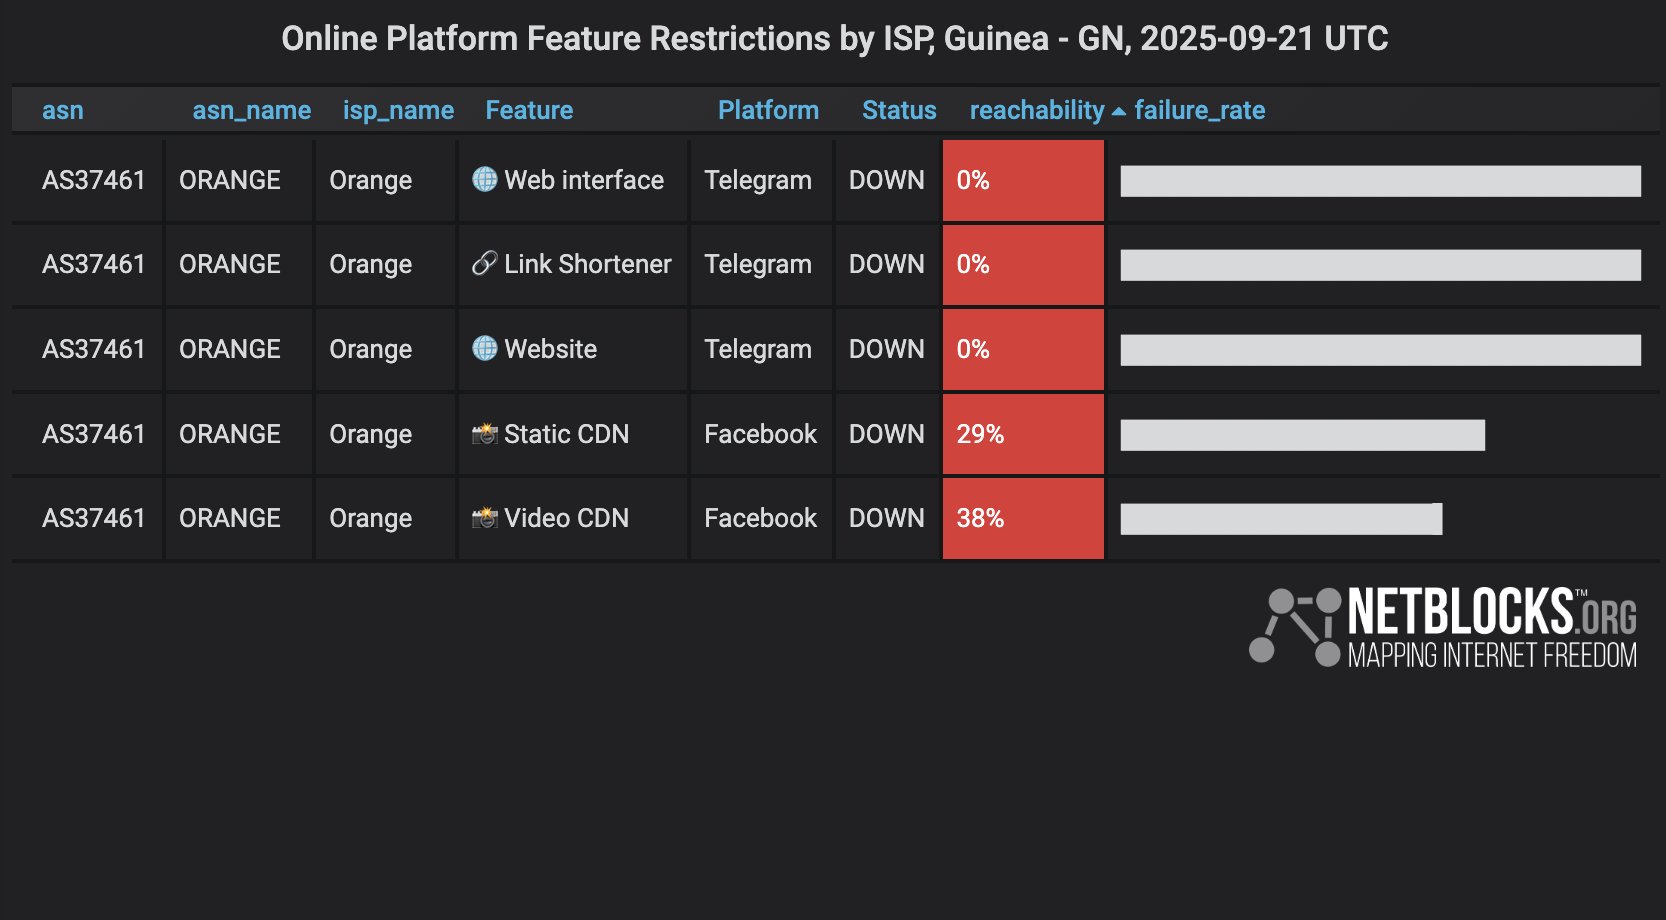Click the chain icon beside Link Shortener
Viewport: 1666px width, 920px height.
pos(484,264)
